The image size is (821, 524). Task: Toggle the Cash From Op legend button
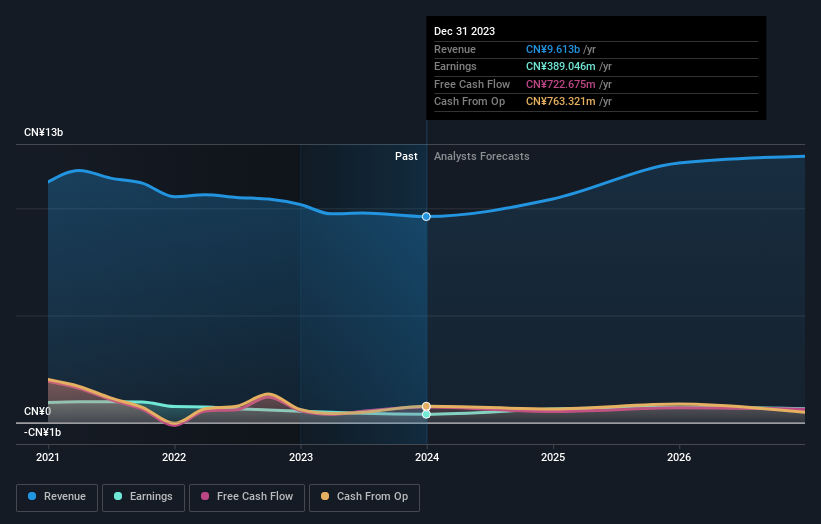click(364, 497)
